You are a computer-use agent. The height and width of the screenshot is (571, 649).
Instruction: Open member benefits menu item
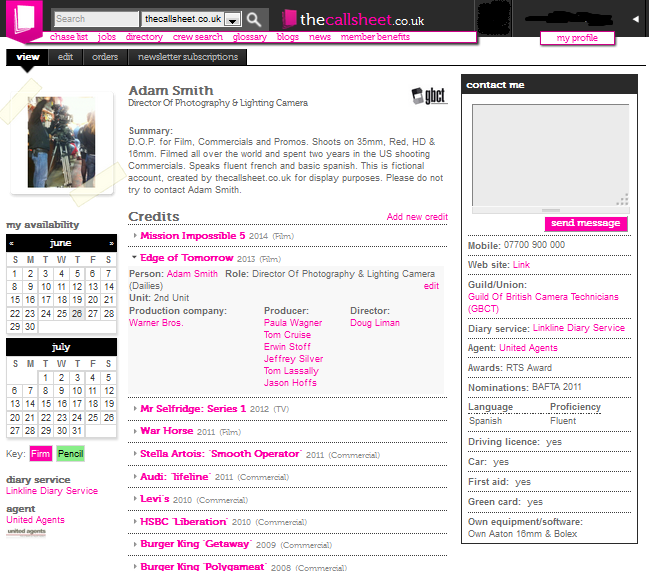point(375,37)
